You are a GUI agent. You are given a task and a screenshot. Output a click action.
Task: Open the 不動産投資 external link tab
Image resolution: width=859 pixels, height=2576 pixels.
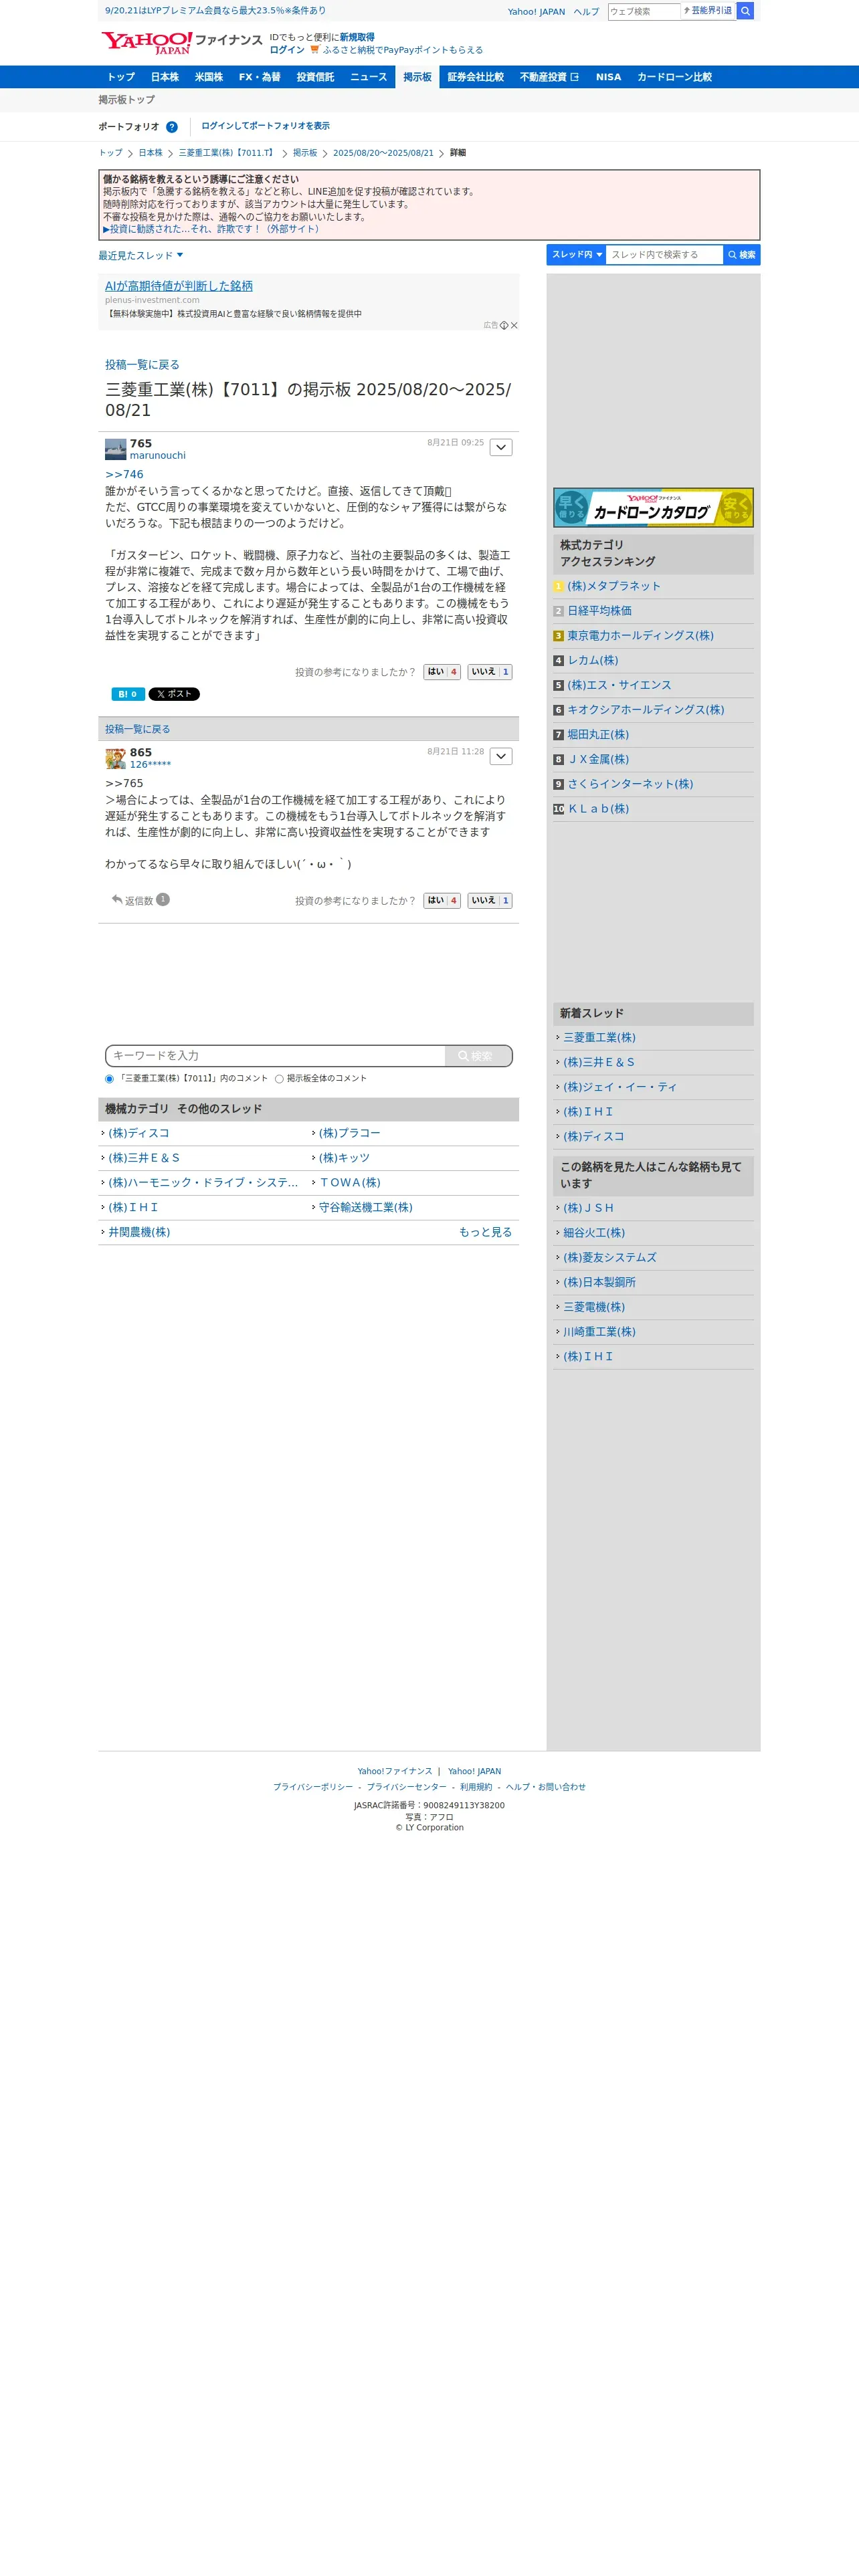coord(549,77)
